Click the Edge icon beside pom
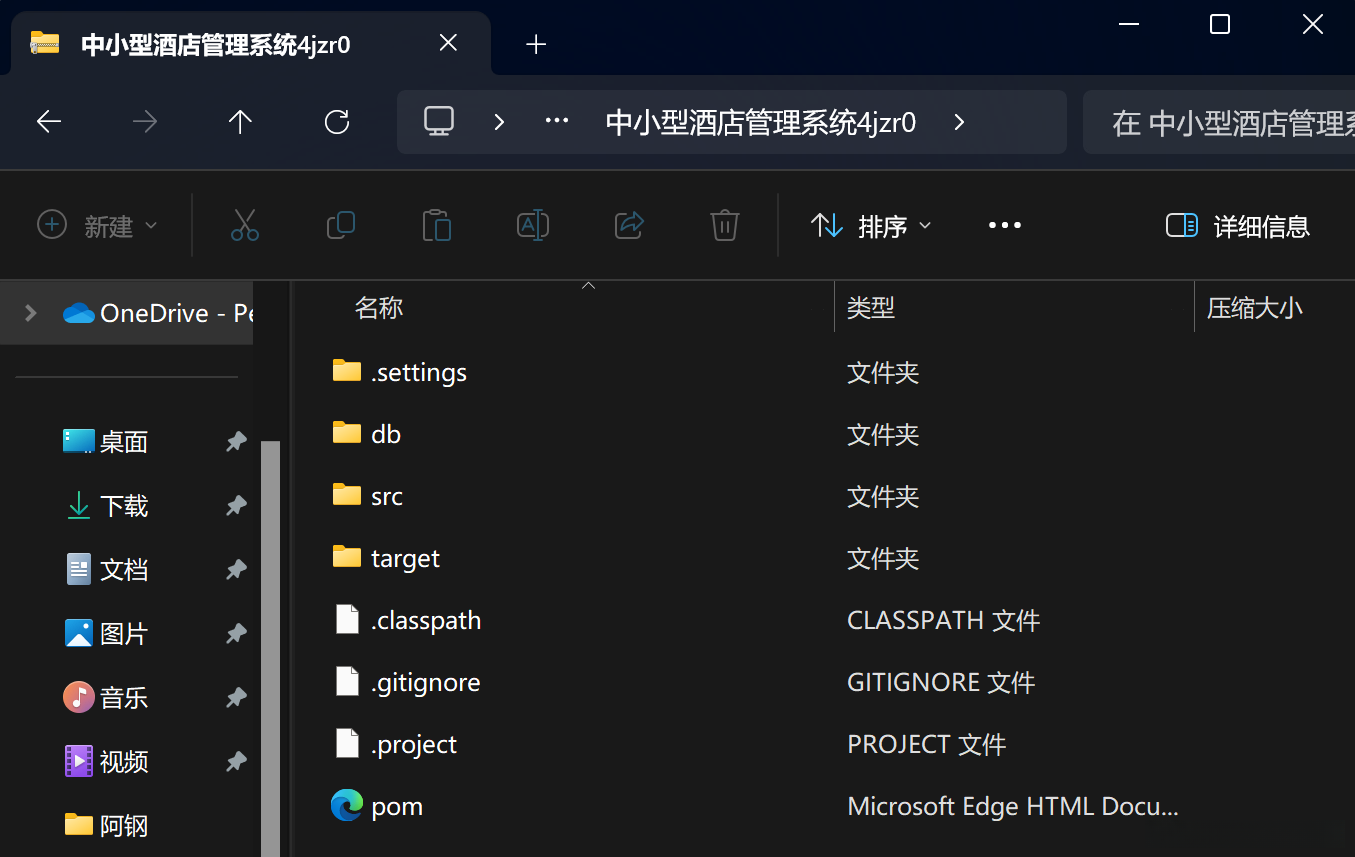1355x857 pixels. (347, 806)
